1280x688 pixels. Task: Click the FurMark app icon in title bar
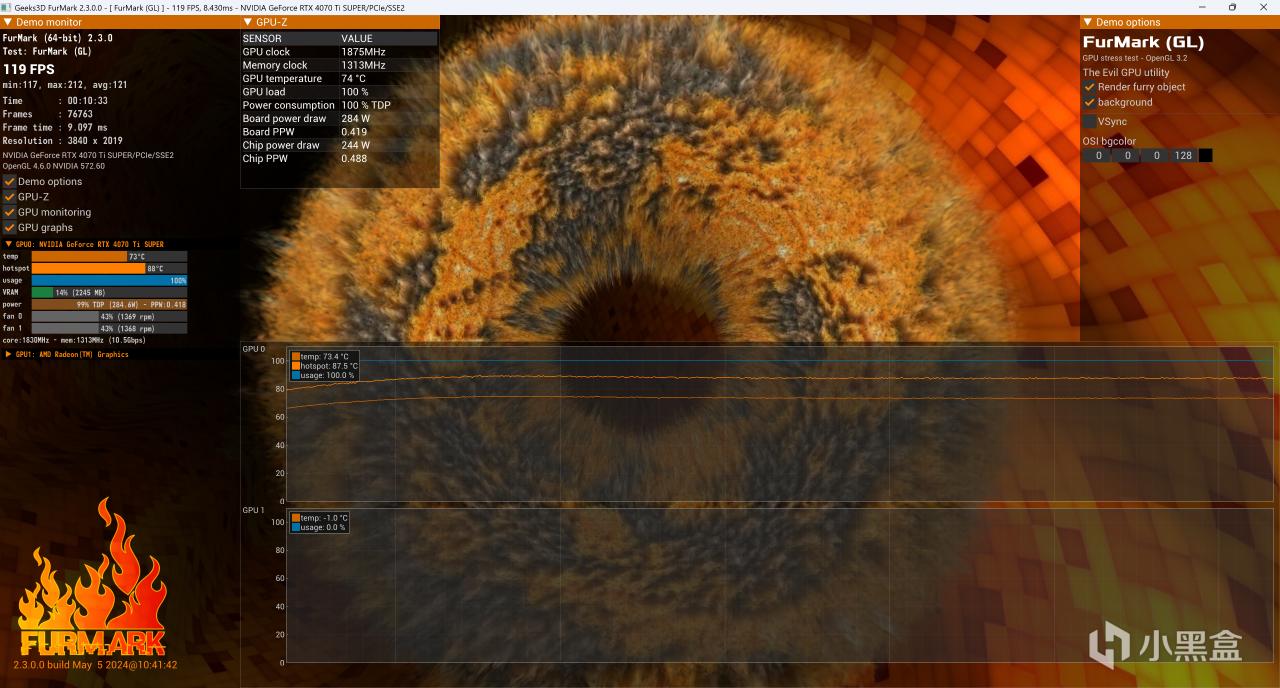pos(7,7)
